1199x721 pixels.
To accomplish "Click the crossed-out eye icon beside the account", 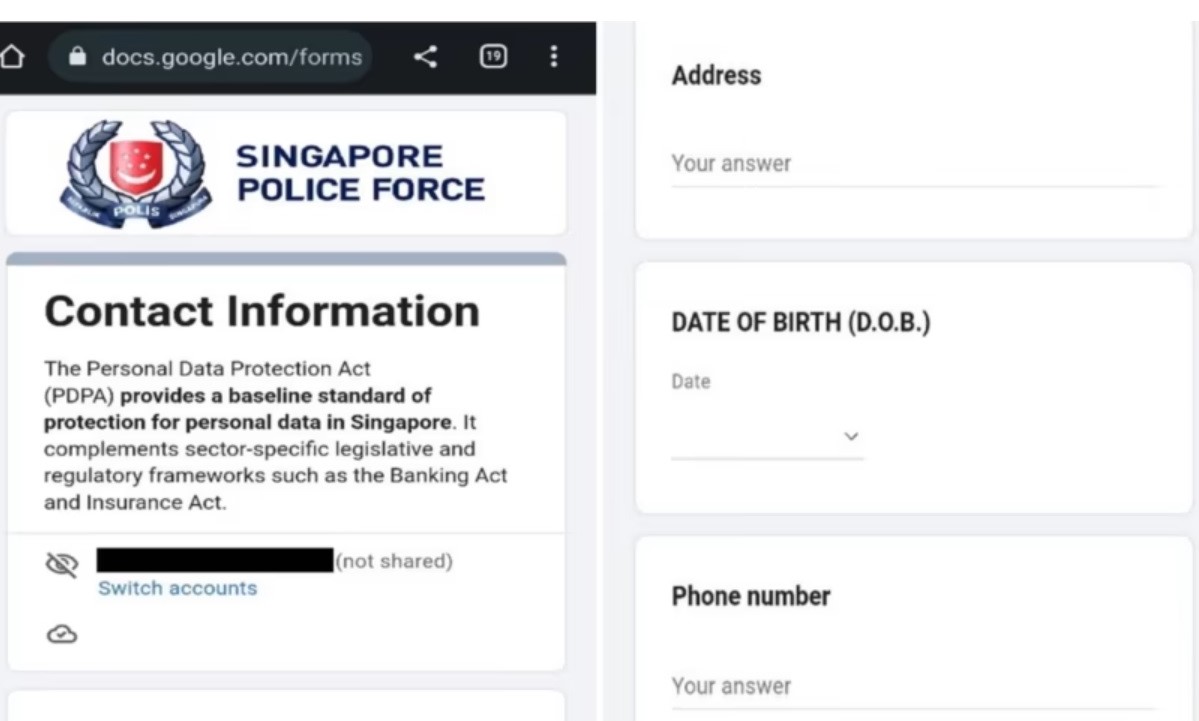I will click(x=62, y=564).
